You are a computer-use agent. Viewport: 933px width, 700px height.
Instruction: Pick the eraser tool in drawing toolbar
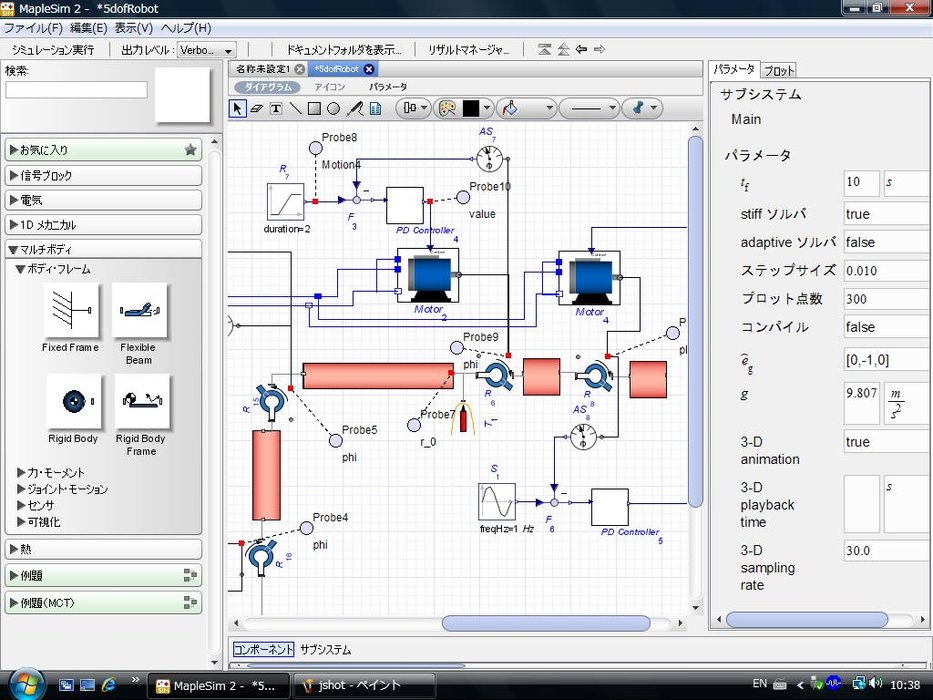[256, 108]
